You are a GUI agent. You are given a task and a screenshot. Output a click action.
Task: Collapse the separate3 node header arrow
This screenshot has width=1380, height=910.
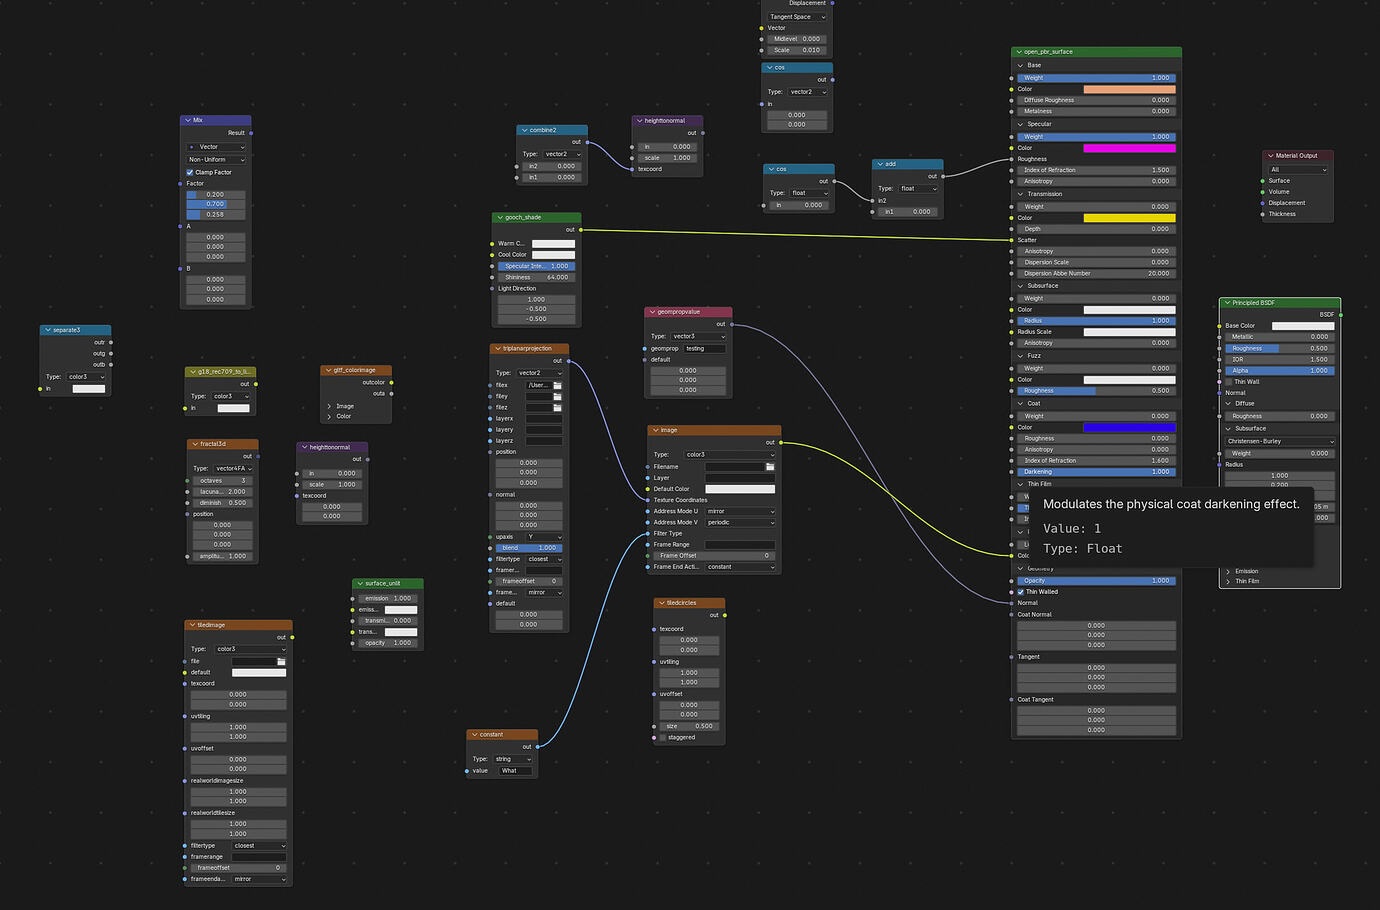pyautogui.click(x=48, y=330)
